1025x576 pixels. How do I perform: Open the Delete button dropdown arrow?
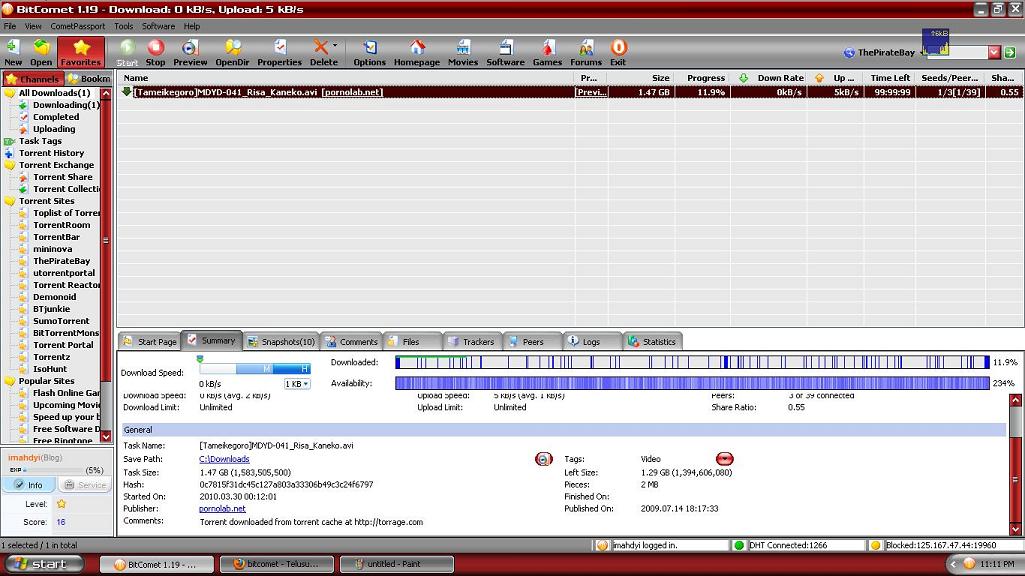335,46
